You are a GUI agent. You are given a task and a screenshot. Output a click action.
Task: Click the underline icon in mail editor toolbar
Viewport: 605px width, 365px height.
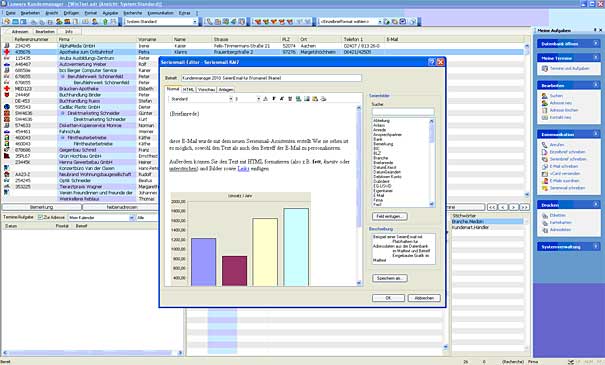click(290, 99)
